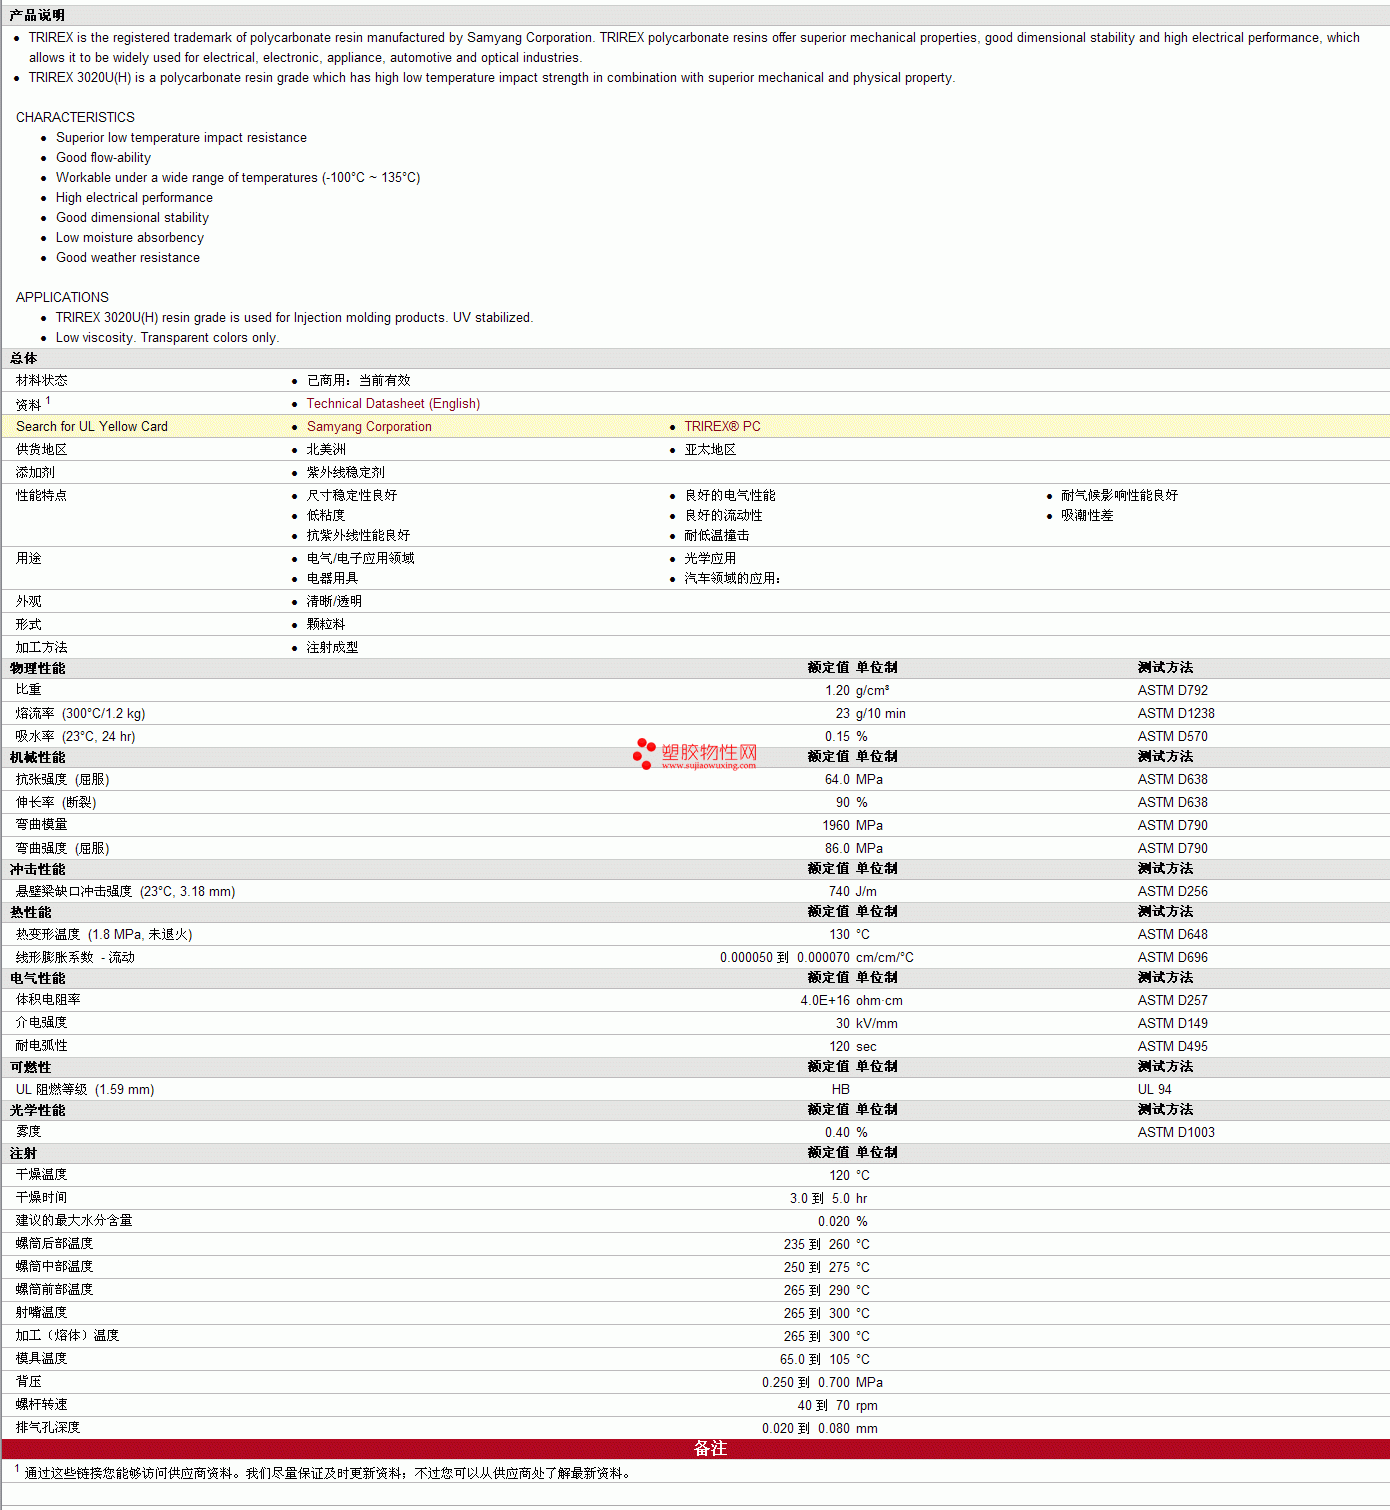Select the '紫外线稳定剂' additive entry

[x=345, y=473]
